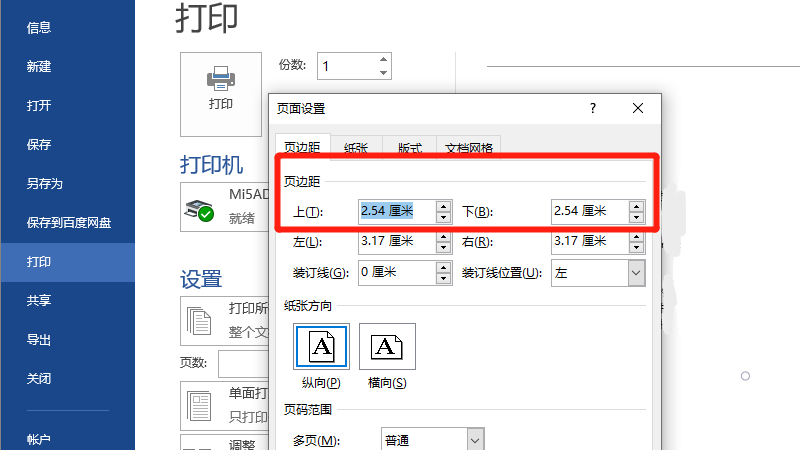Click the print all pages (打印所有页) icon
The image size is (800, 450).
tap(201, 320)
